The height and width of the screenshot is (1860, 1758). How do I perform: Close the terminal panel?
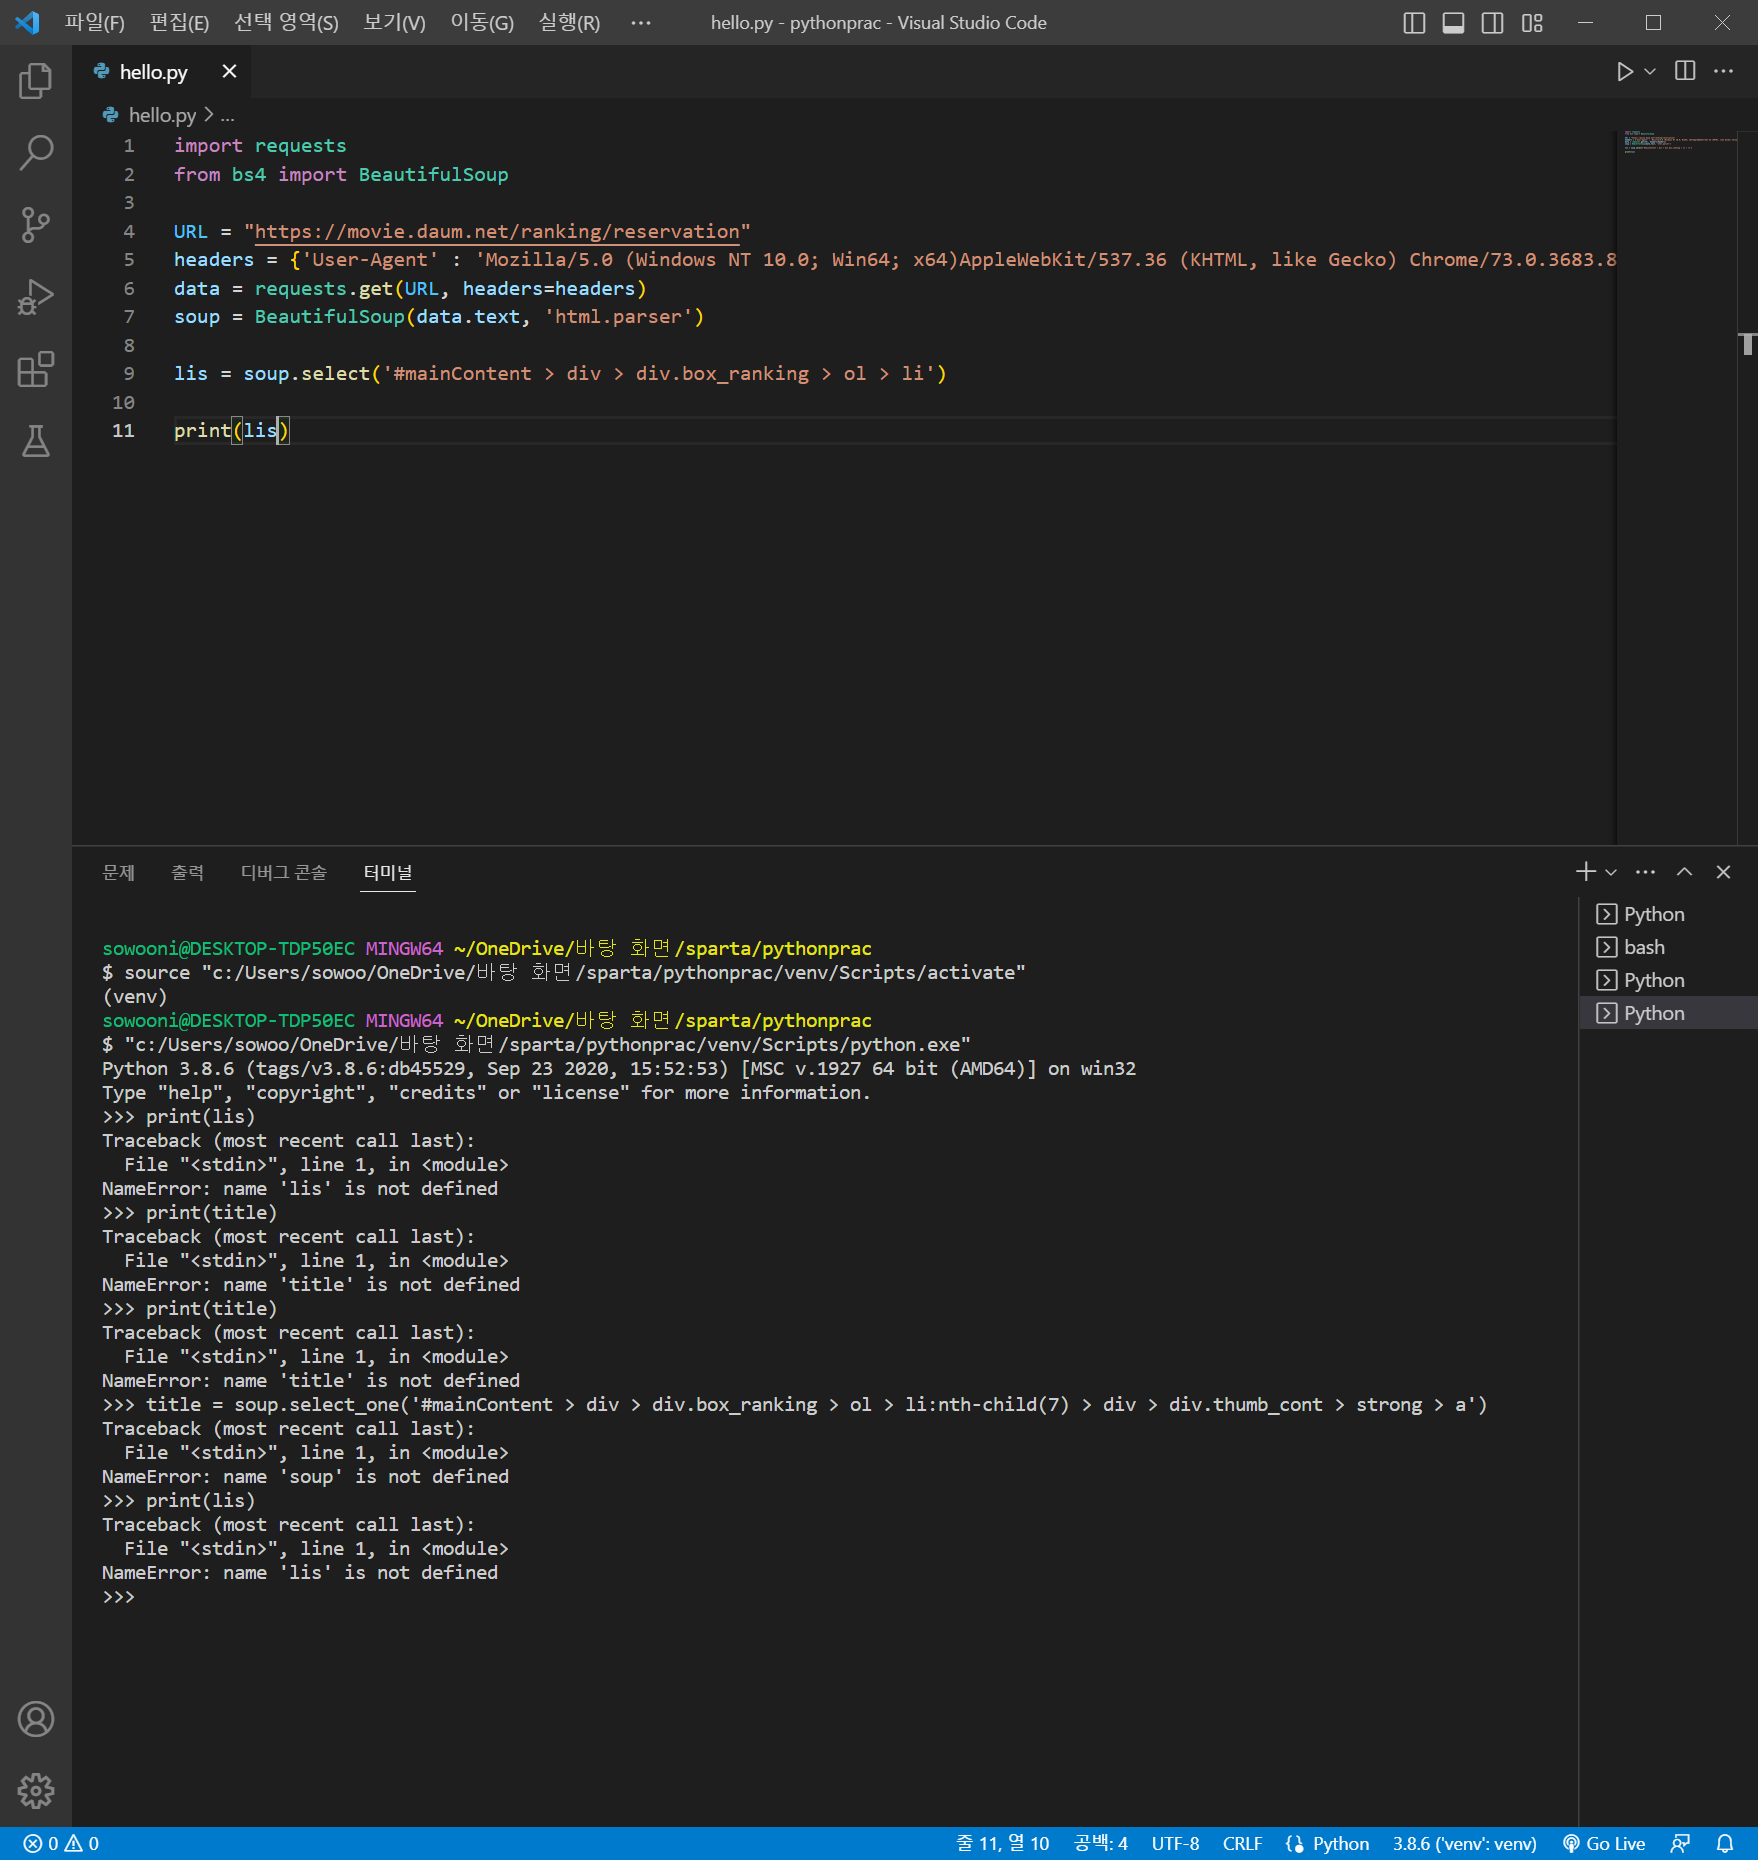tap(1723, 872)
